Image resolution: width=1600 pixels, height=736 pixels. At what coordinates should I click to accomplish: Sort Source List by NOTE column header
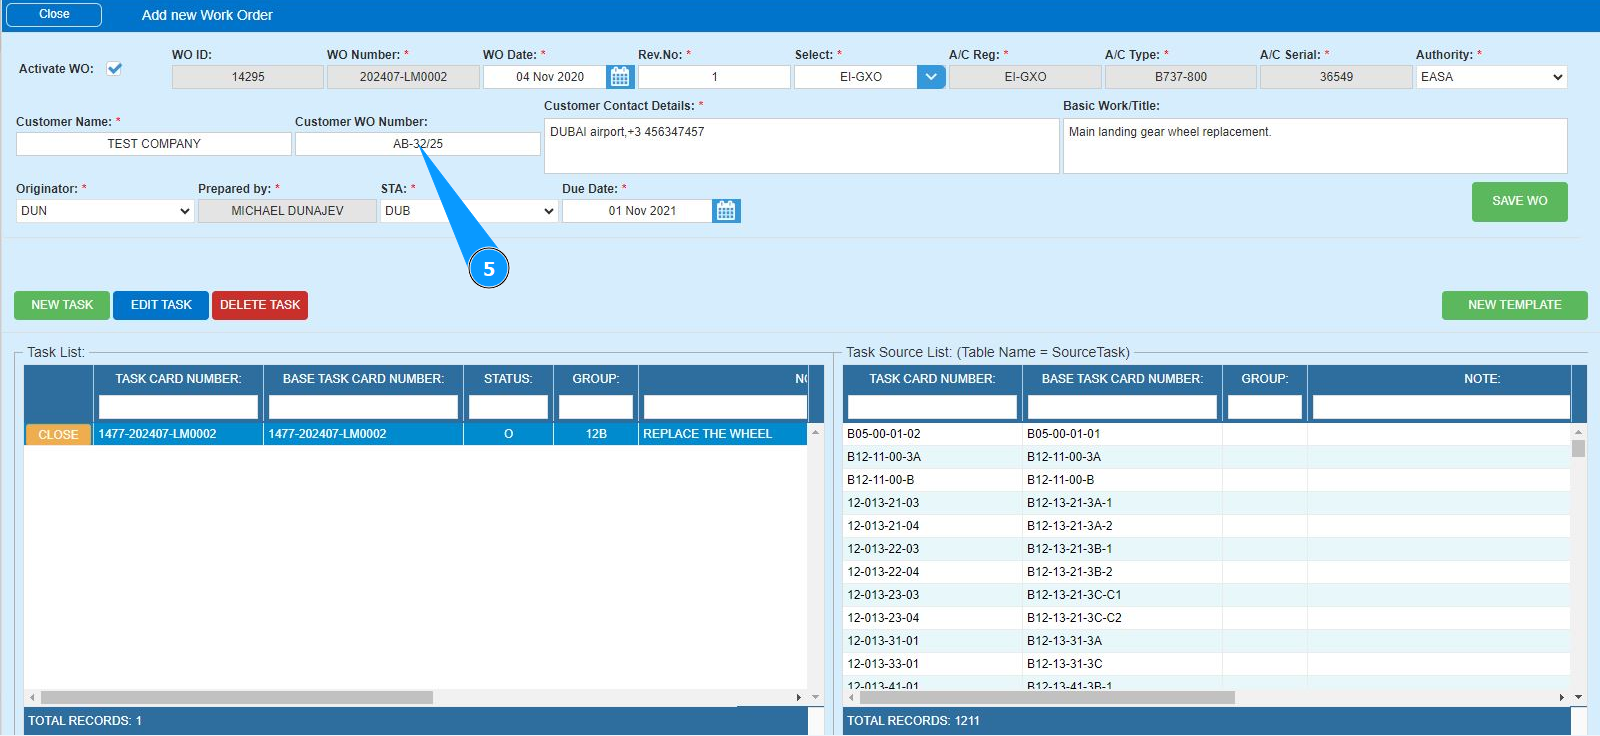1481,379
